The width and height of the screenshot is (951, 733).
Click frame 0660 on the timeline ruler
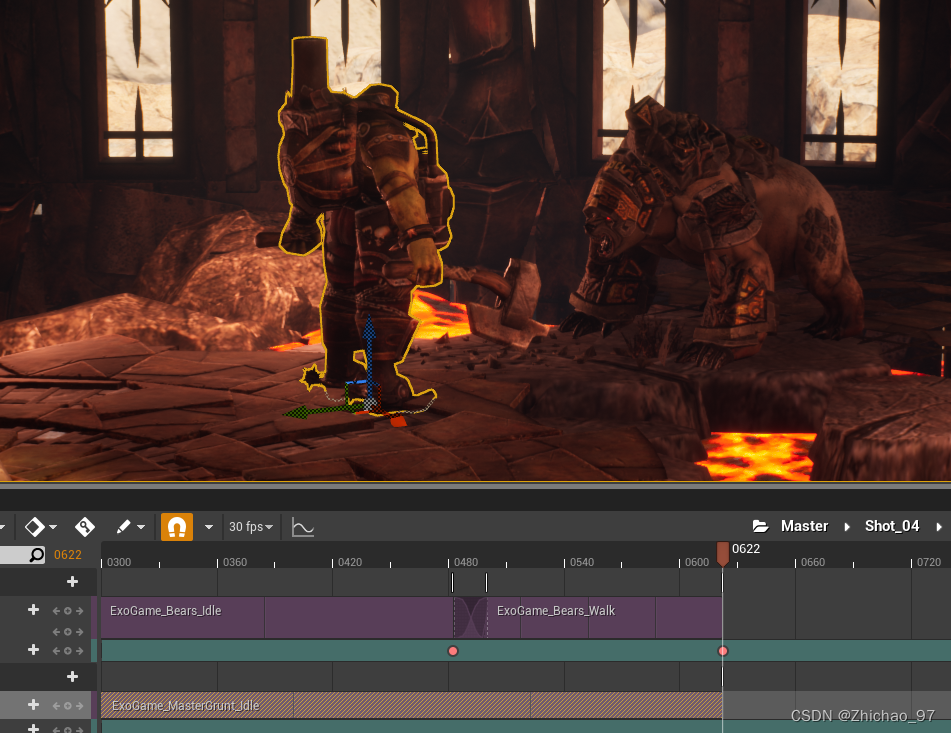(813, 562)
